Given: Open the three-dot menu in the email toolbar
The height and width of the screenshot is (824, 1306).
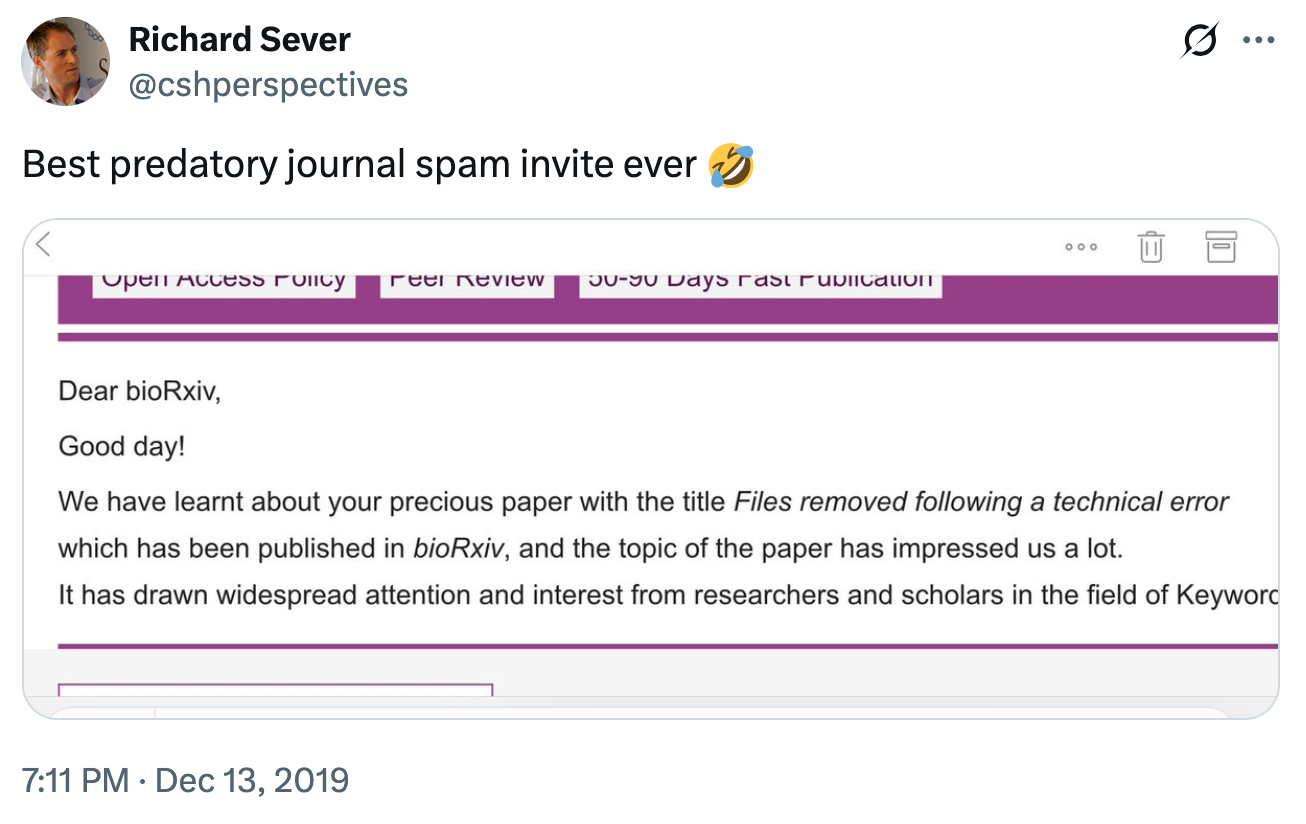Looking at the screenshot, I should pos(1081,246).
